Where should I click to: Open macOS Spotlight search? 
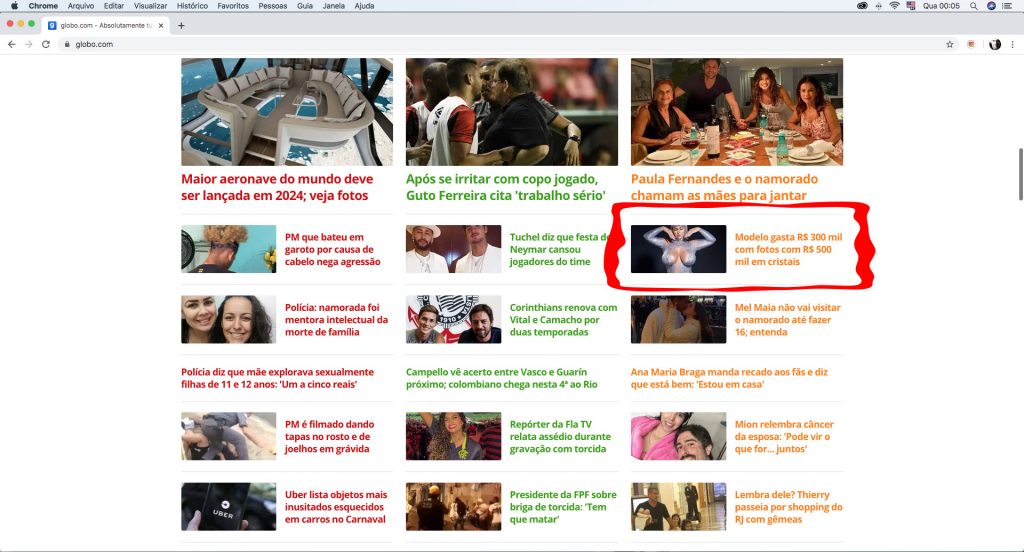tap(973, 6)
